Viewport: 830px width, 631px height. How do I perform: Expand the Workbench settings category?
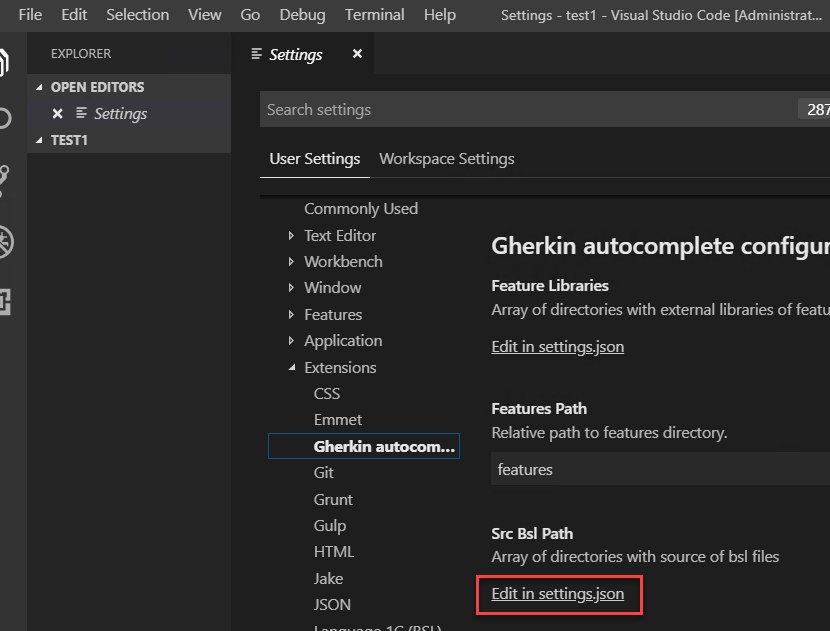click(x=291, y=262)
